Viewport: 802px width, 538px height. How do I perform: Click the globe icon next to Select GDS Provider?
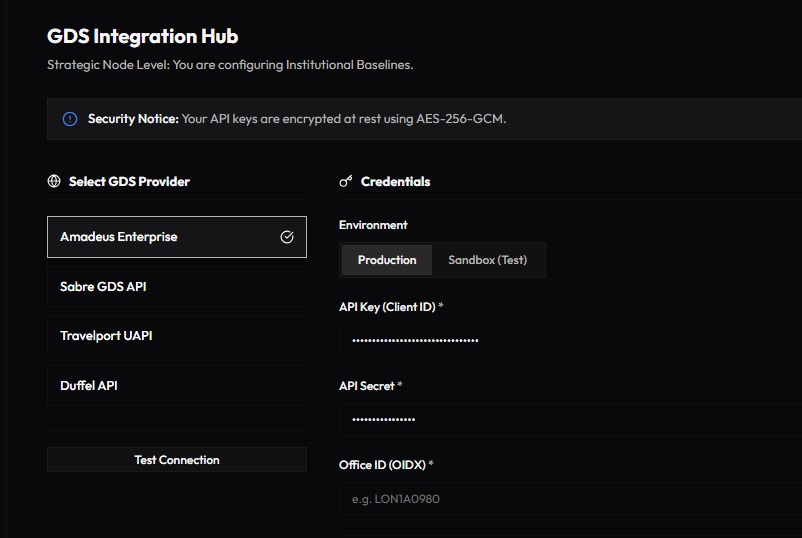(54, 181)
